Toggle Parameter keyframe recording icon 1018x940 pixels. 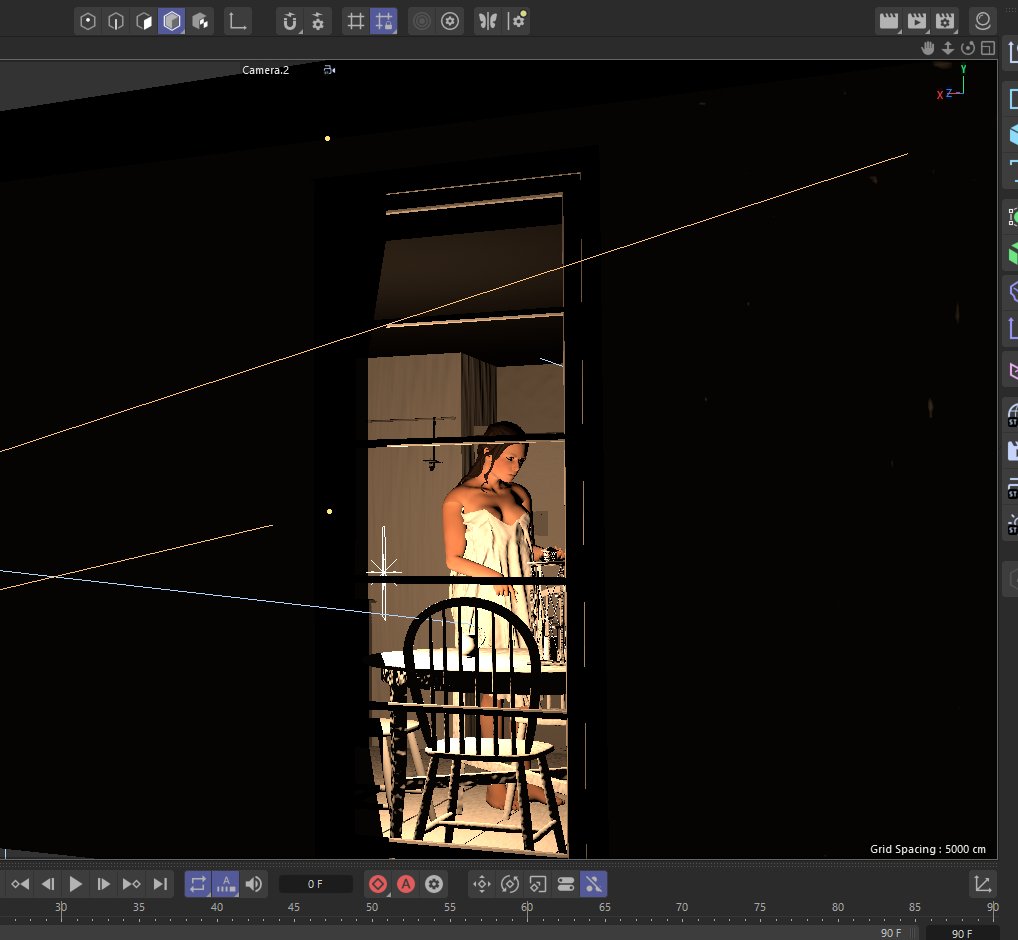565,884
